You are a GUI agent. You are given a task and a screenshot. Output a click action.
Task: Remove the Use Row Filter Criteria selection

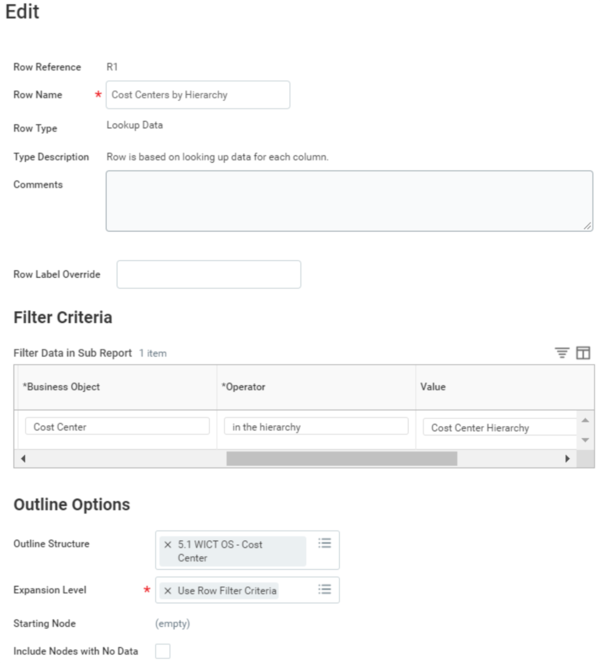pyautogui.click(x=168, y=591)
